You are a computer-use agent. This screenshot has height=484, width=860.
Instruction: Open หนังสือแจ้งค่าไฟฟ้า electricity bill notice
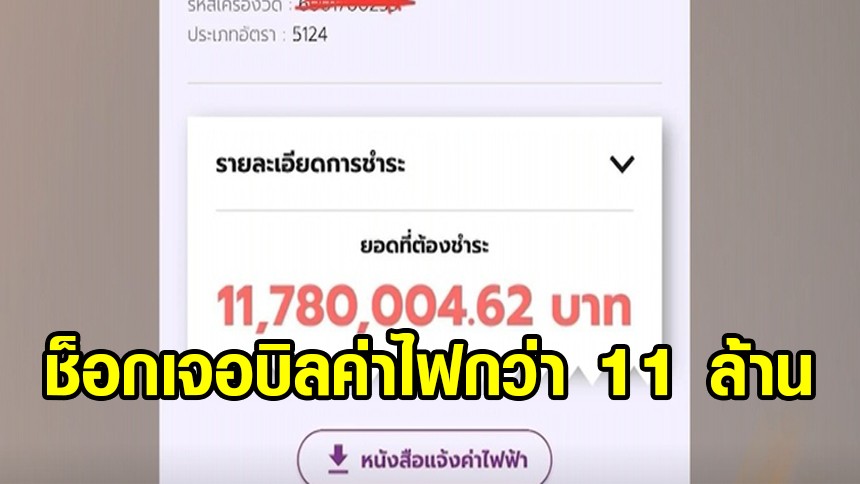425,459
